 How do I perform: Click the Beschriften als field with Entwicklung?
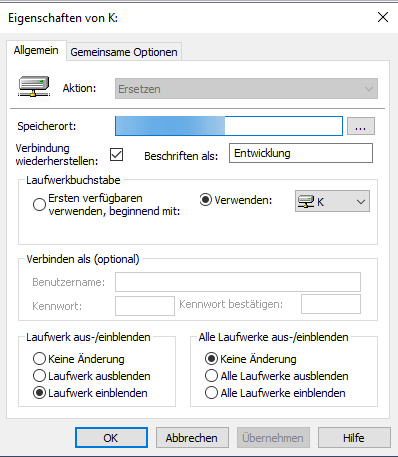tap(301, 153)
